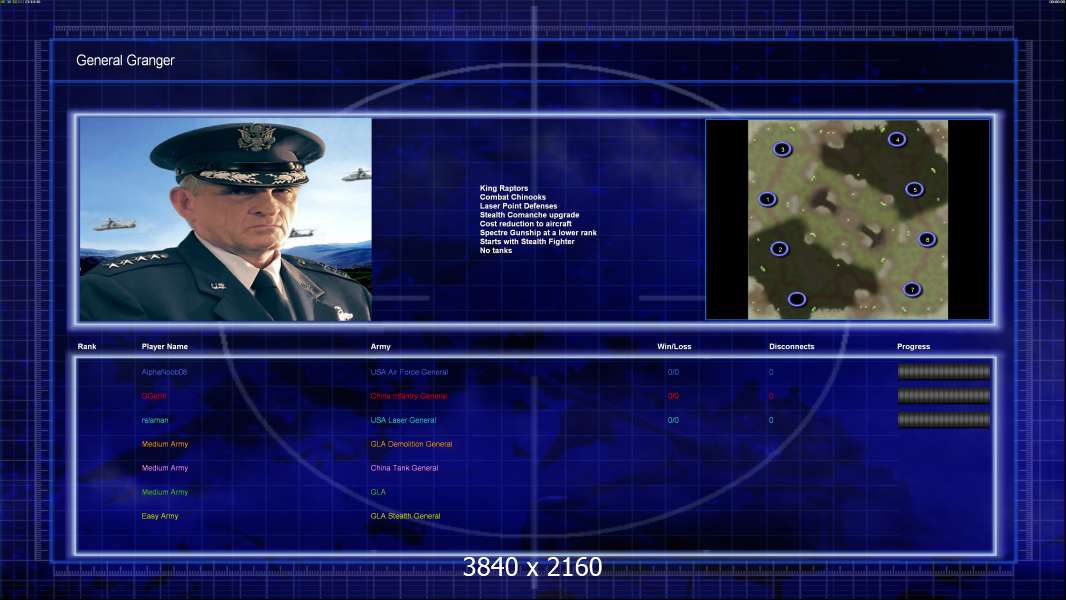Select start position marker 3 on the map
This screenshot has width=1066, height=600.
click(x=783, y=149)
